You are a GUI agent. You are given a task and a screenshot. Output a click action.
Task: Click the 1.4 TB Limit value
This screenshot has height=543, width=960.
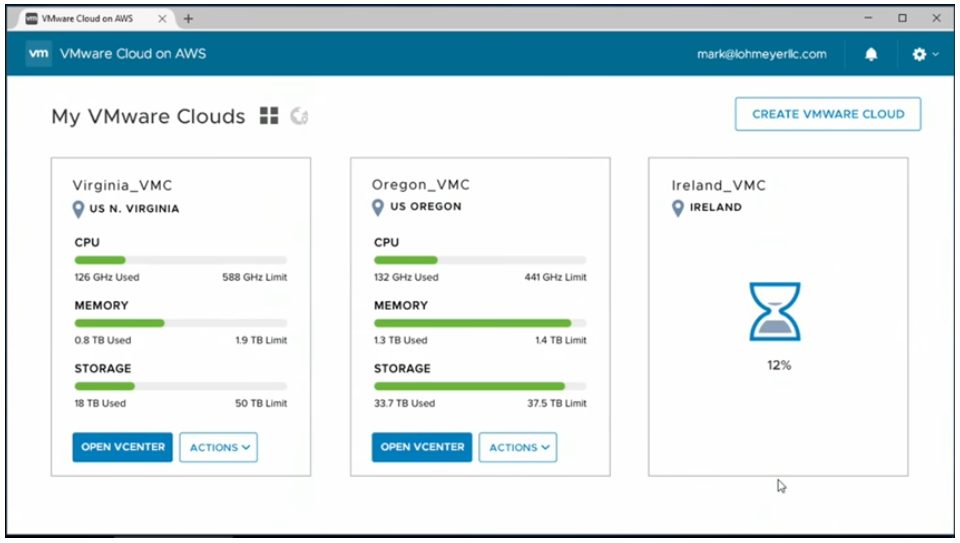pyautogui.click(x=561, y=340)
